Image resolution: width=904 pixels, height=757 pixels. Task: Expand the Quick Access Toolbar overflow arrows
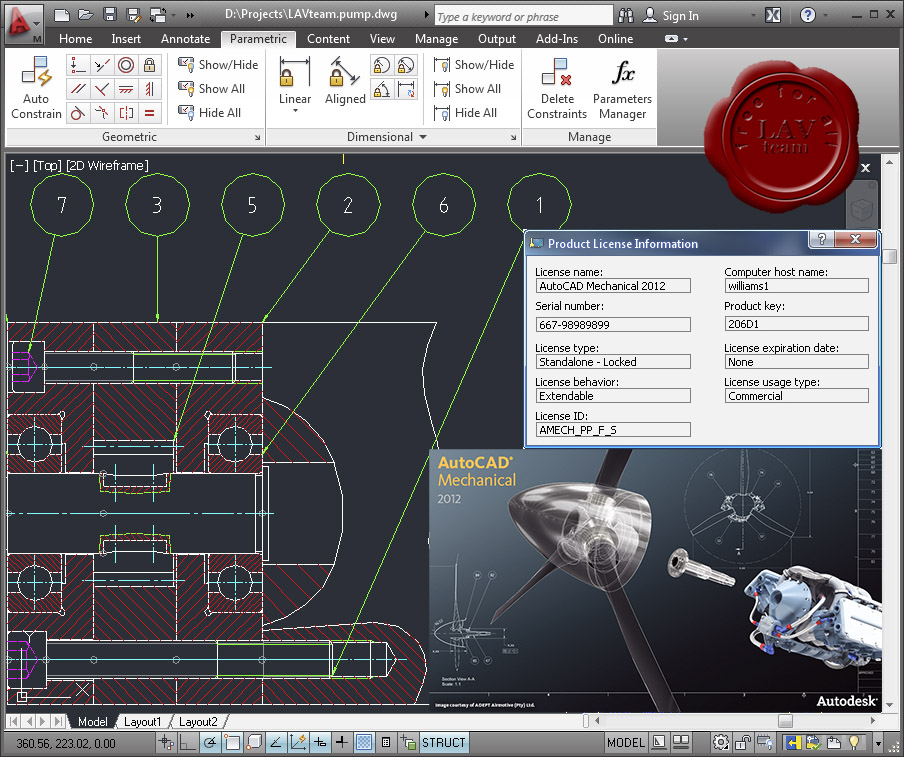click(190, 16)
